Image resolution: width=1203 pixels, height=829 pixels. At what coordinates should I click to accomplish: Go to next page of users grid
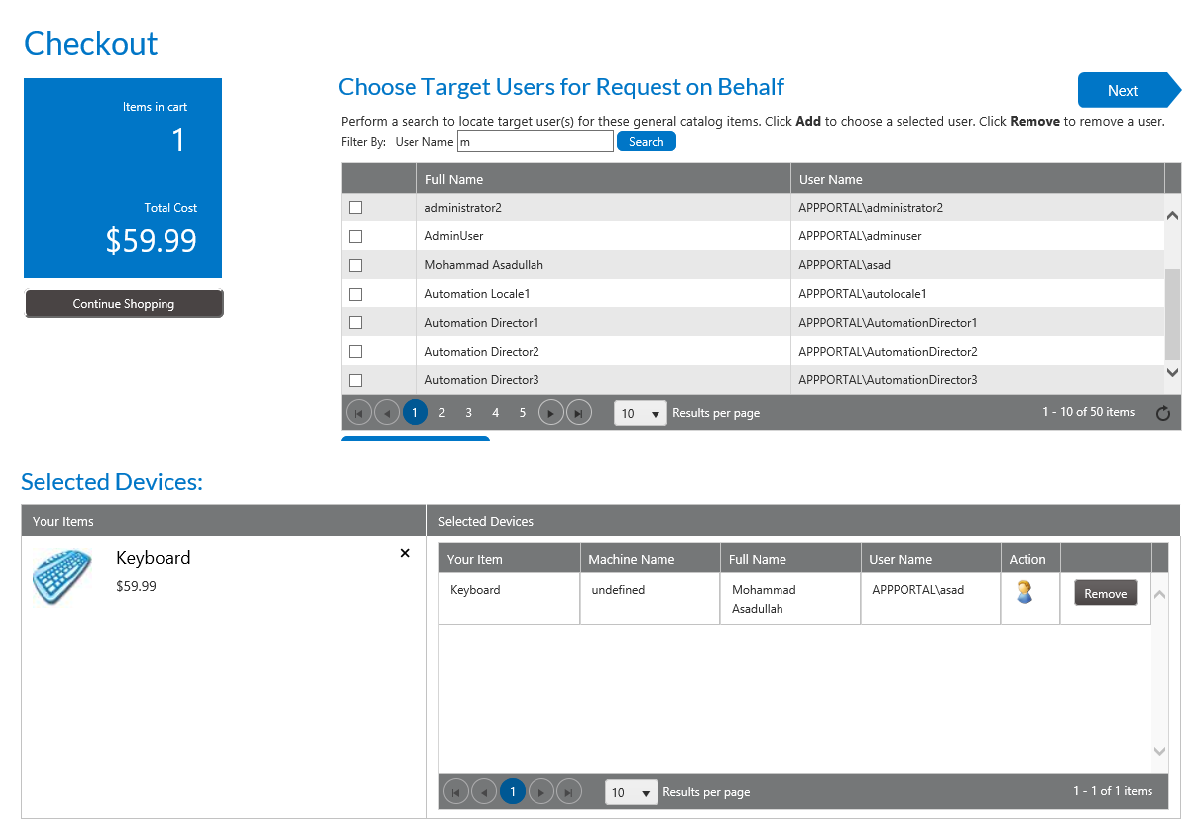click(550, 413)
